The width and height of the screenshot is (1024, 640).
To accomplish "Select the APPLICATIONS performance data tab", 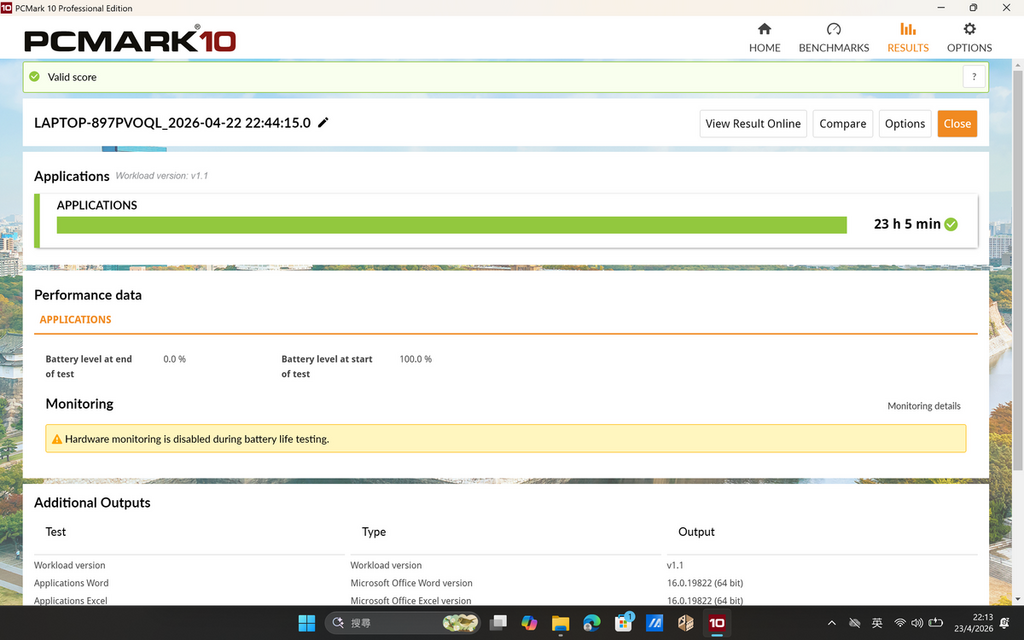I will click(75, 319).
